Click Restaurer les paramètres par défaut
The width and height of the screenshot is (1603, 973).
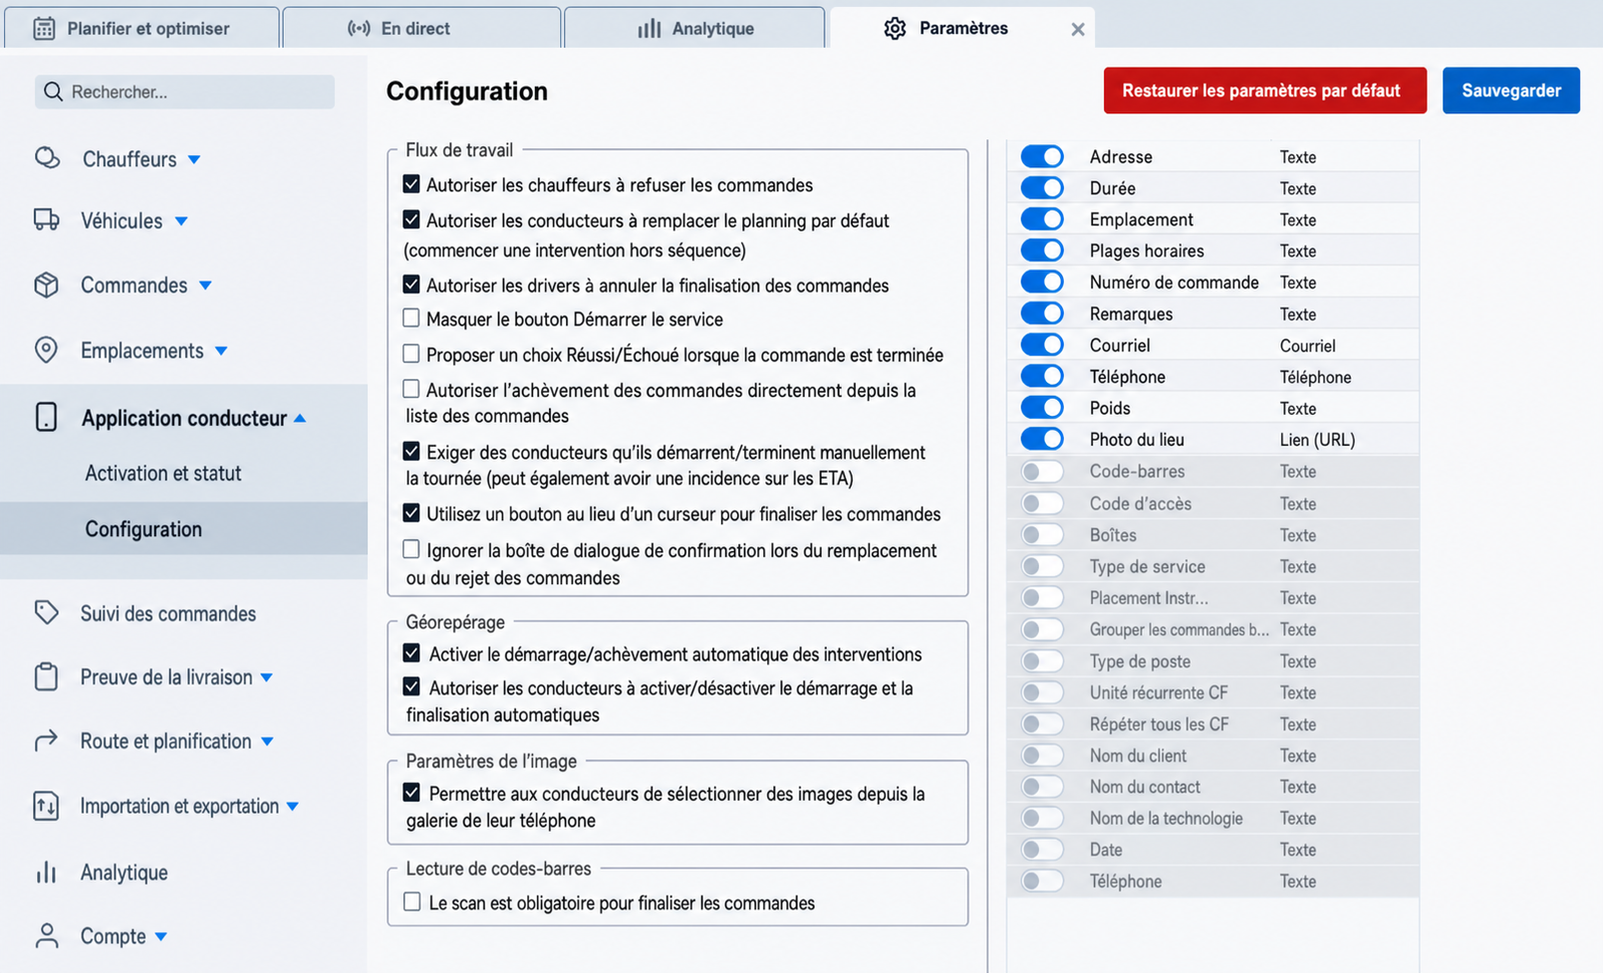(x=1265, y=90)
